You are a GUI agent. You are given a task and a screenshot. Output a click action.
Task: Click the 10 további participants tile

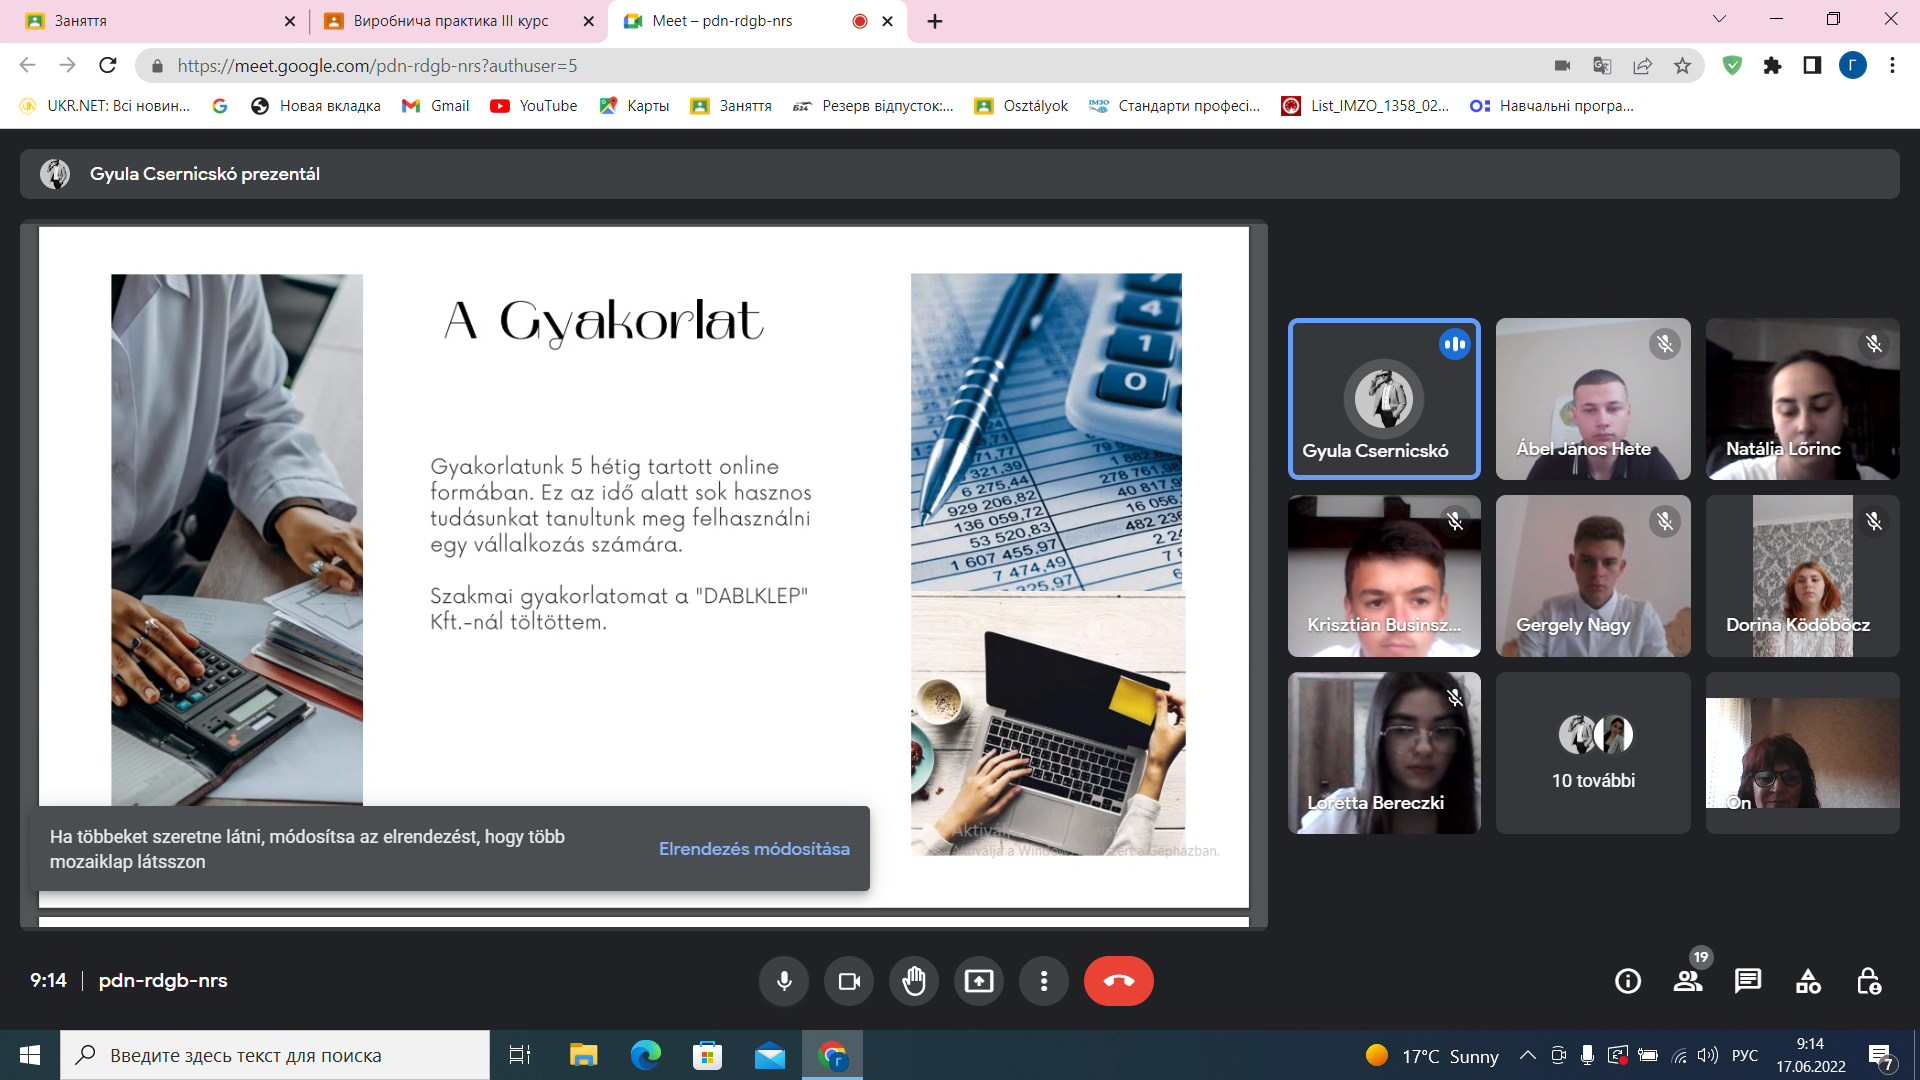[x=1593, y=753]
